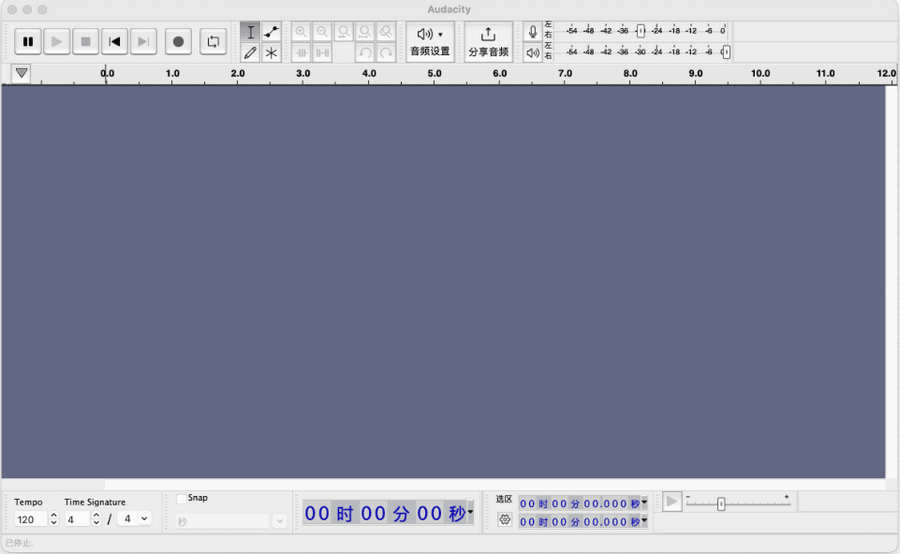Click the Tempo value field
This screenshot has height=554, width=900.
31,519
